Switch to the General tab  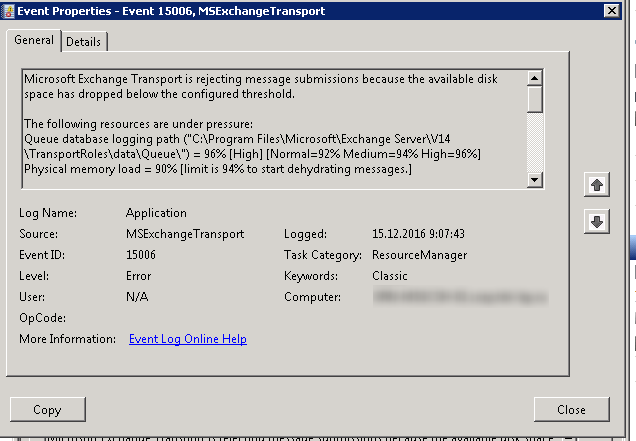(x=34, y=40)
